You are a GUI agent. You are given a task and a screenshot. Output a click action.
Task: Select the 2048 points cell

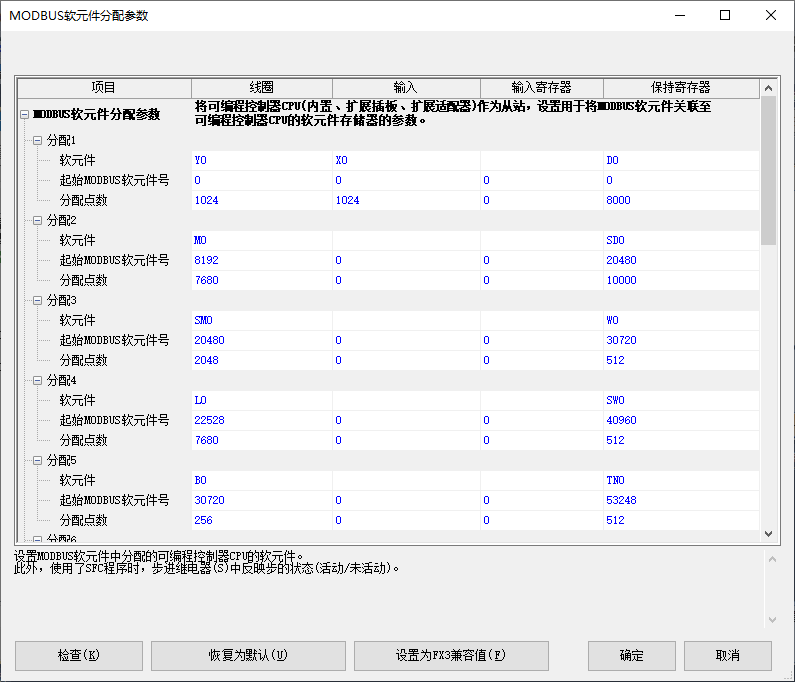(262, 361)
